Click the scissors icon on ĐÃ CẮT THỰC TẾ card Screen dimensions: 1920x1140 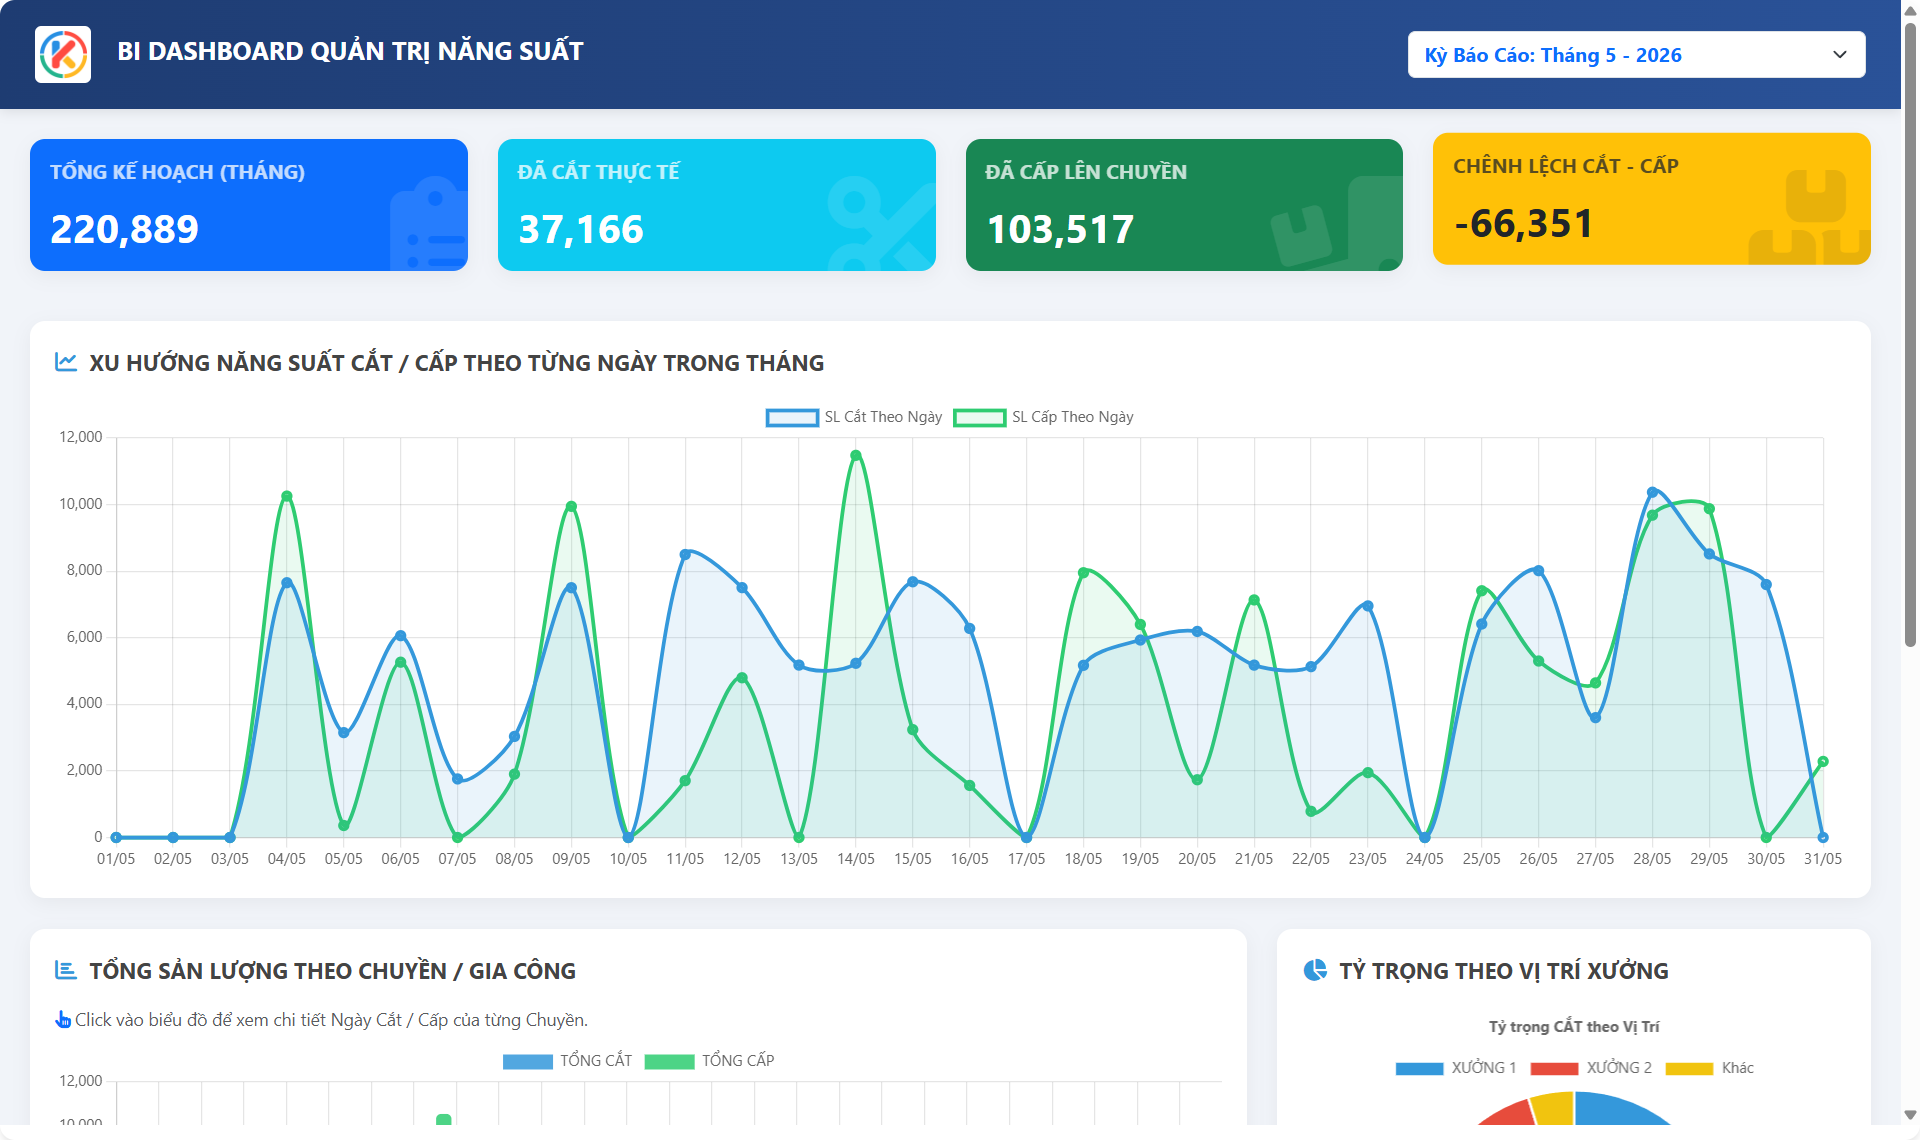pos(880,224)
